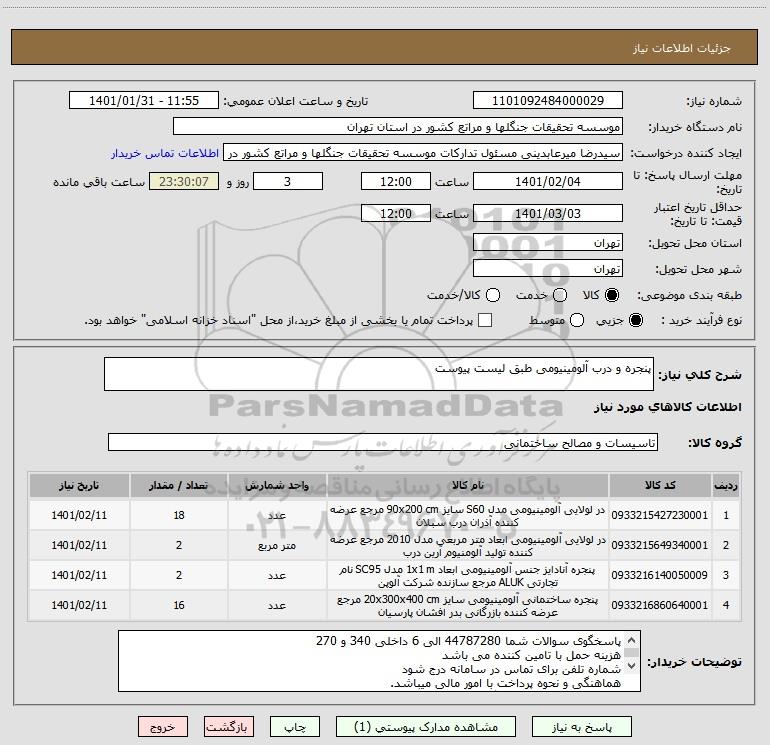The height and width of the screenshot is (745, 770).
Task: Toggle the اسناد خزانه اسلامی payment checkbox
Action: [485, 320]
